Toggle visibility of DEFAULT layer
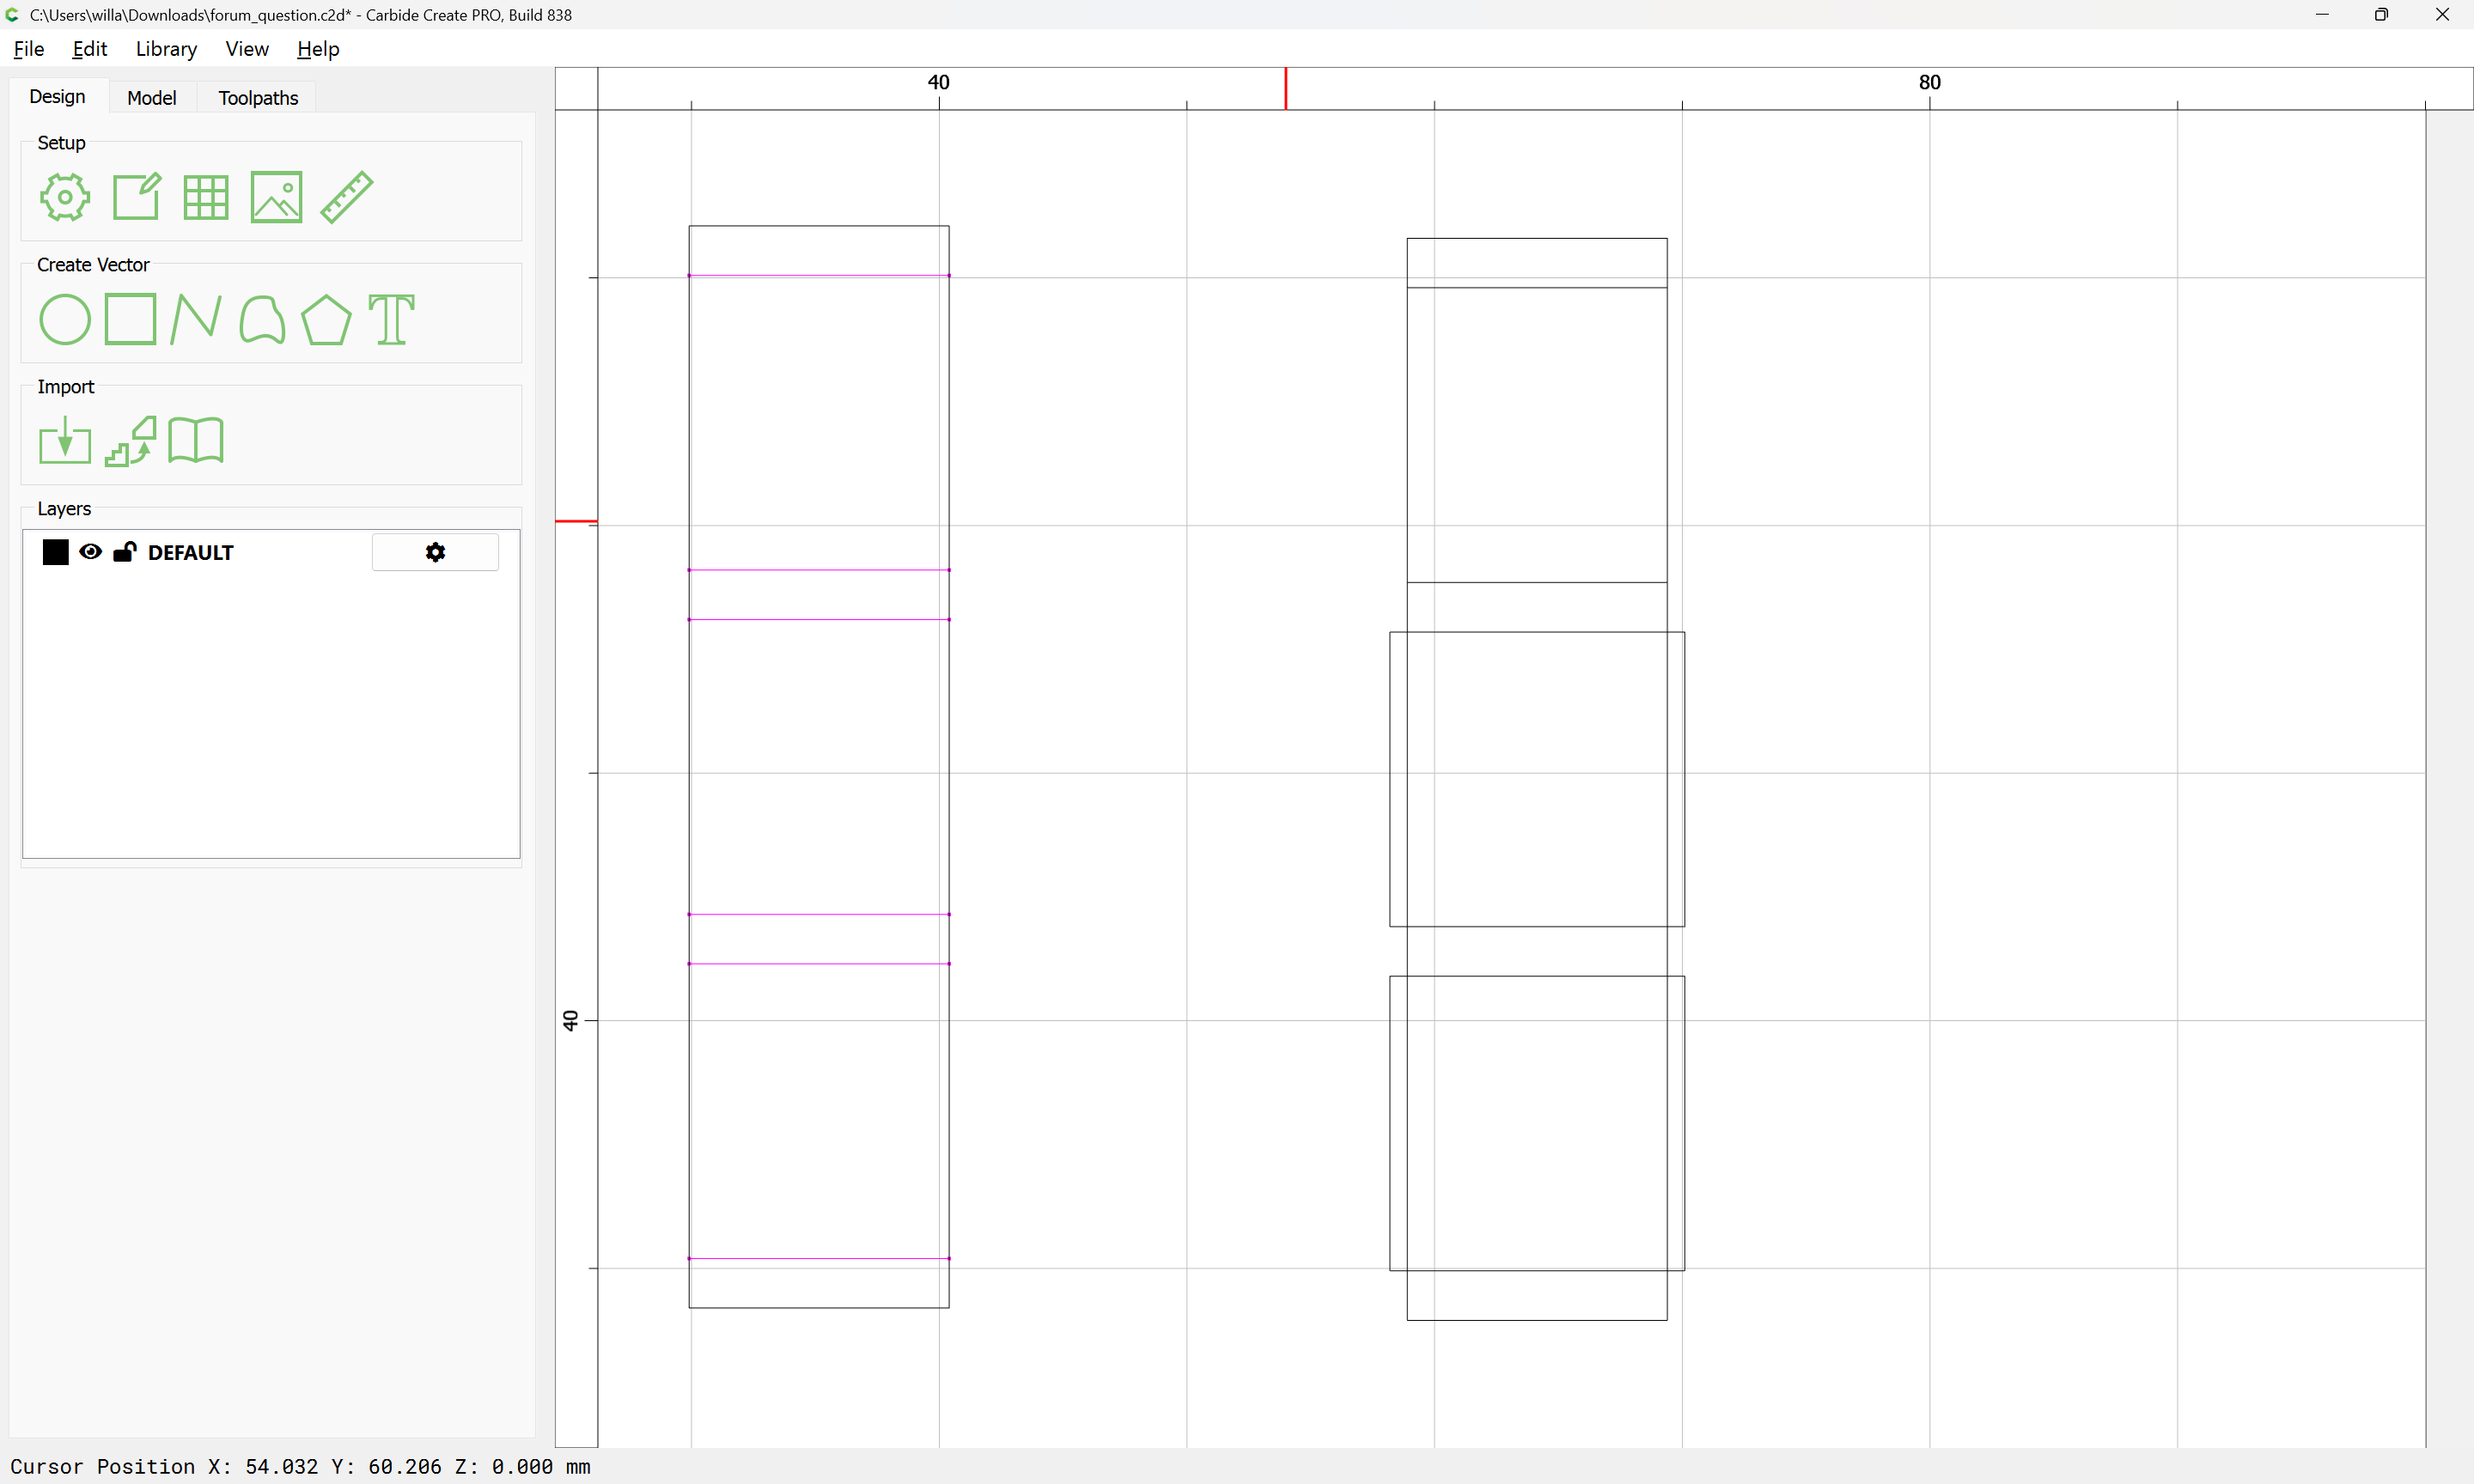This screenshot has height=1484, width=2474. point(90,552)
